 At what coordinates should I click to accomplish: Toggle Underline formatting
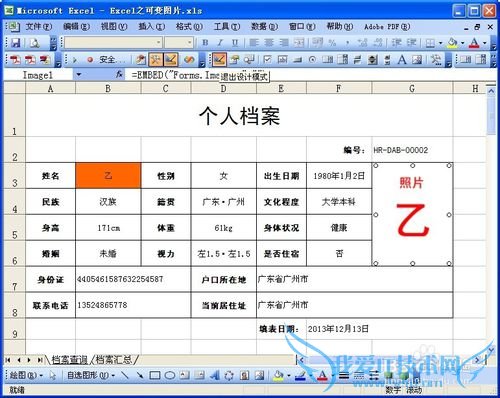click(235, 43)
